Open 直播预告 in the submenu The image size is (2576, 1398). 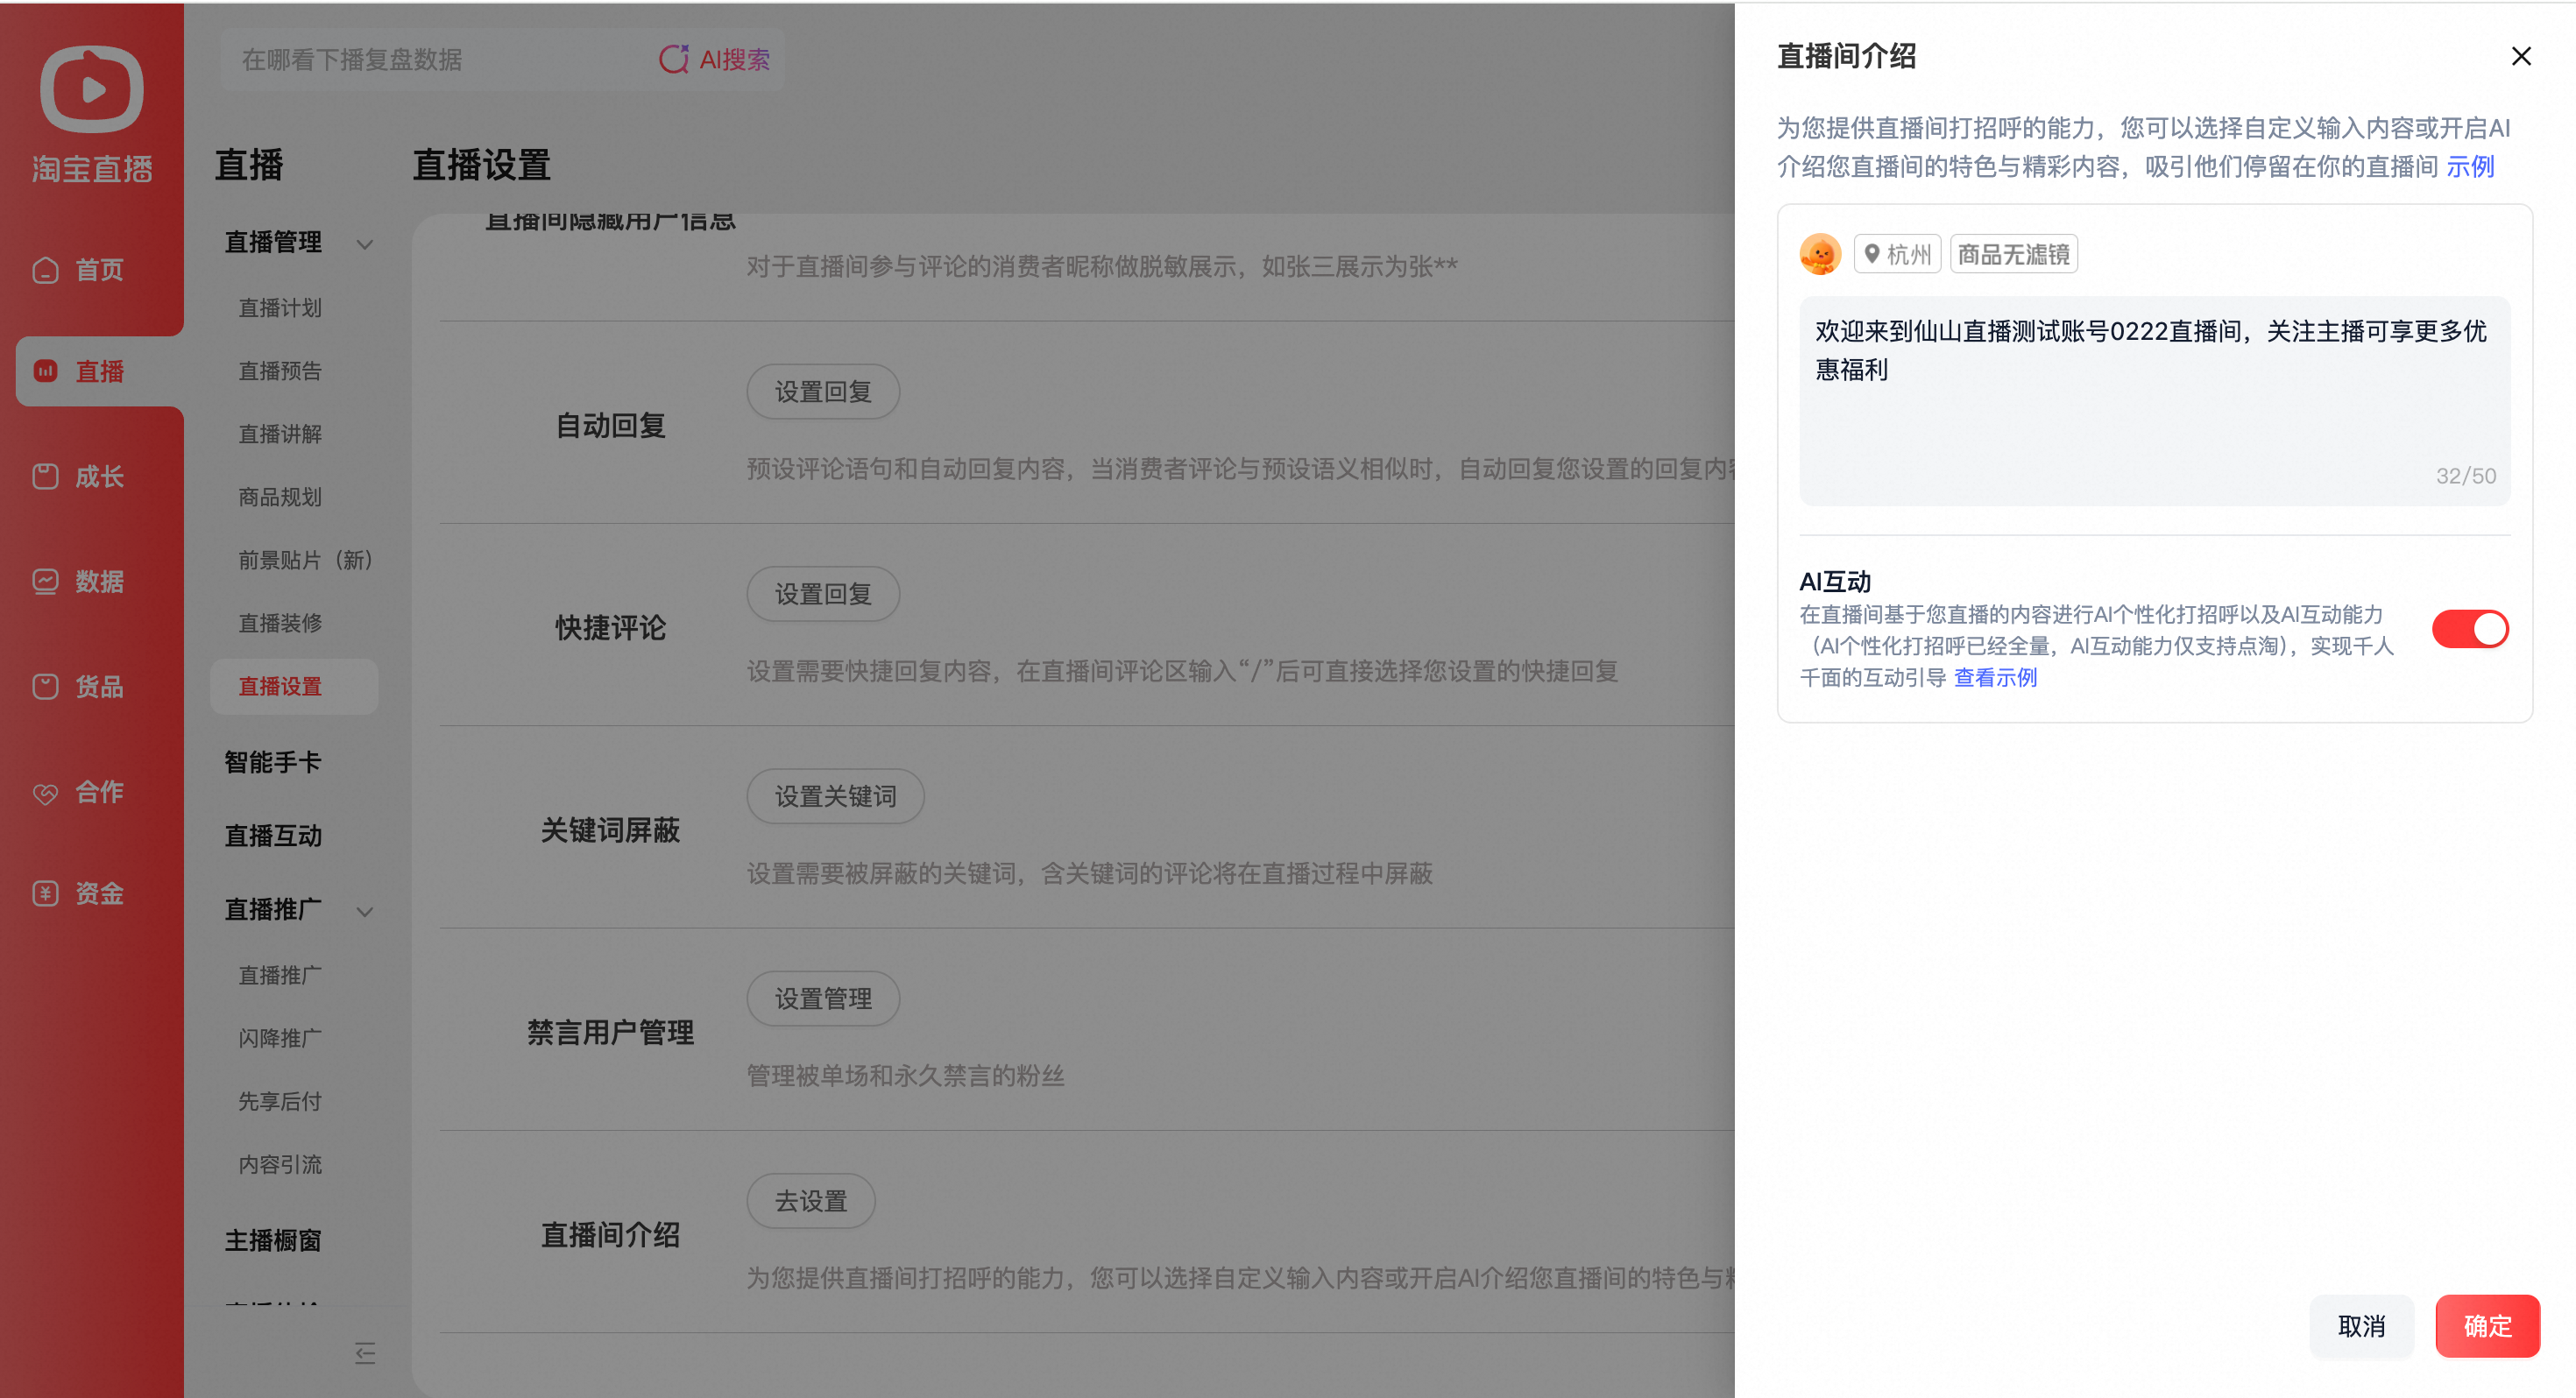(280, 371)
